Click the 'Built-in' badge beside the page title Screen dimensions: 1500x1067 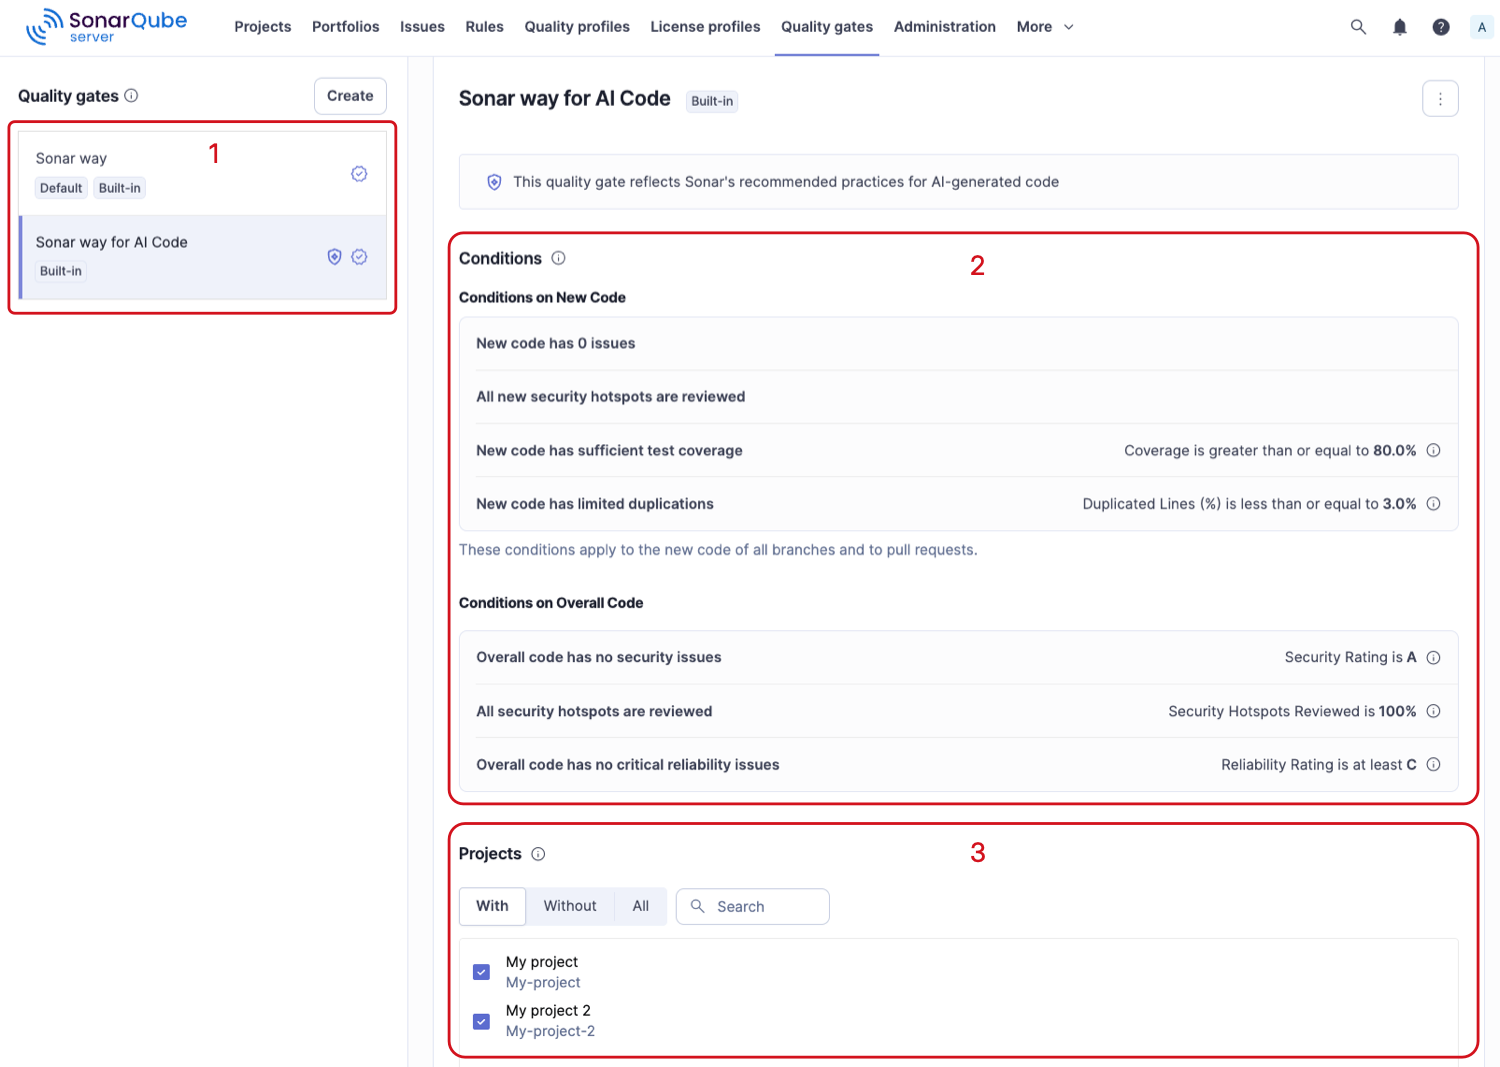click(712, 101)
